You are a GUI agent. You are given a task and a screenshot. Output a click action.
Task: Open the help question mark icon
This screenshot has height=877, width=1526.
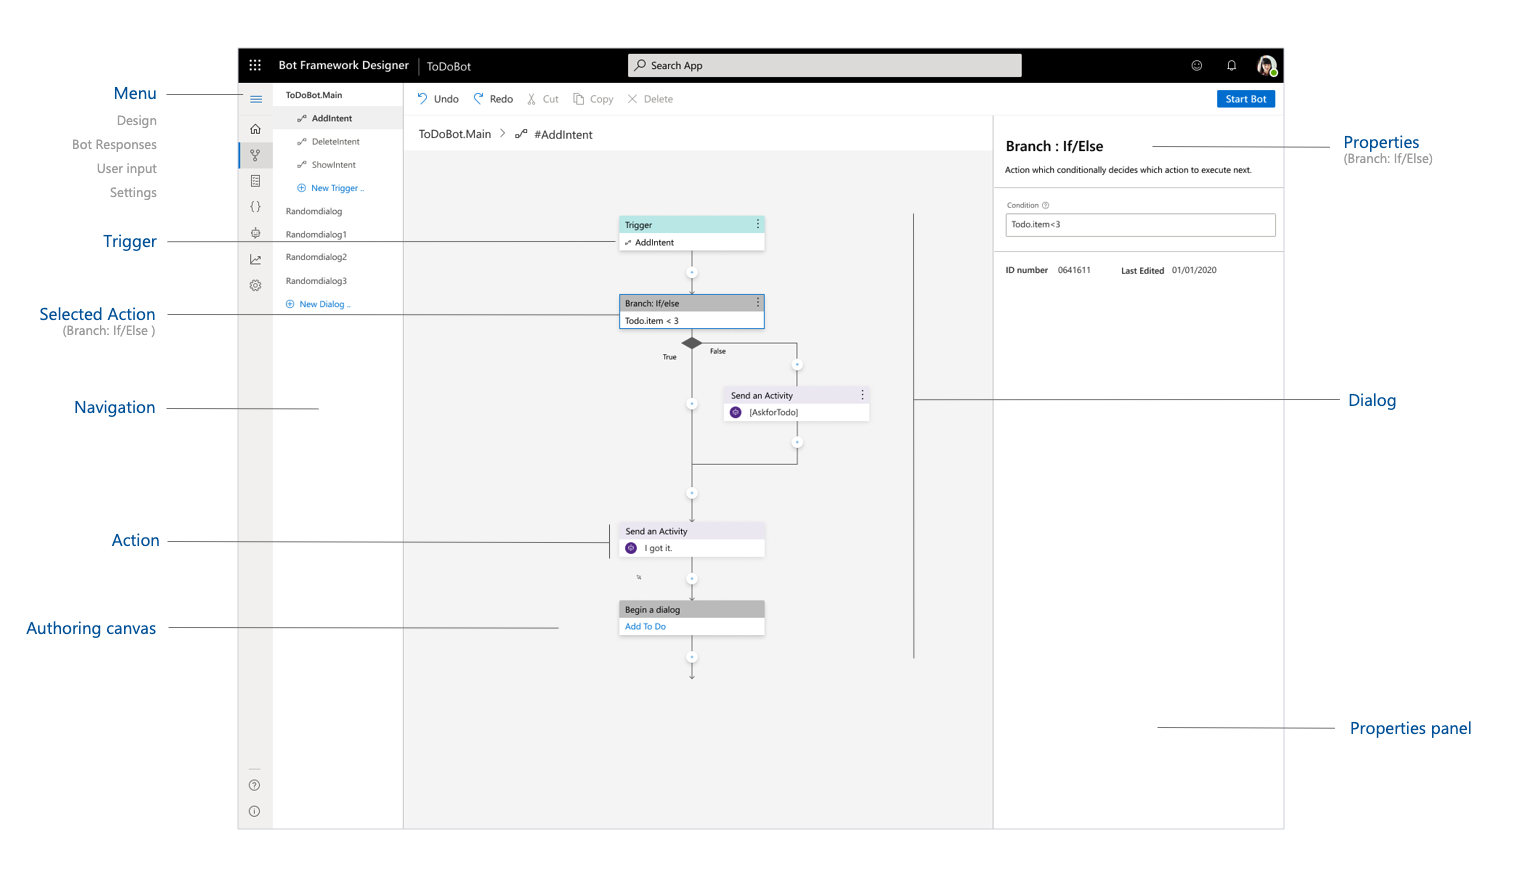(255, 784)
